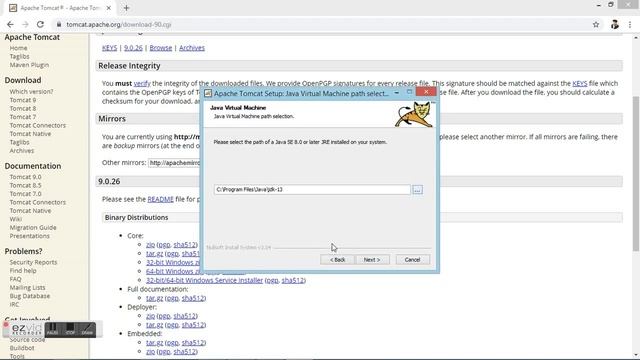Open Other mirrors dropdown
The width and height of the screenshot is (640, 360).
[x=174, y=163]
